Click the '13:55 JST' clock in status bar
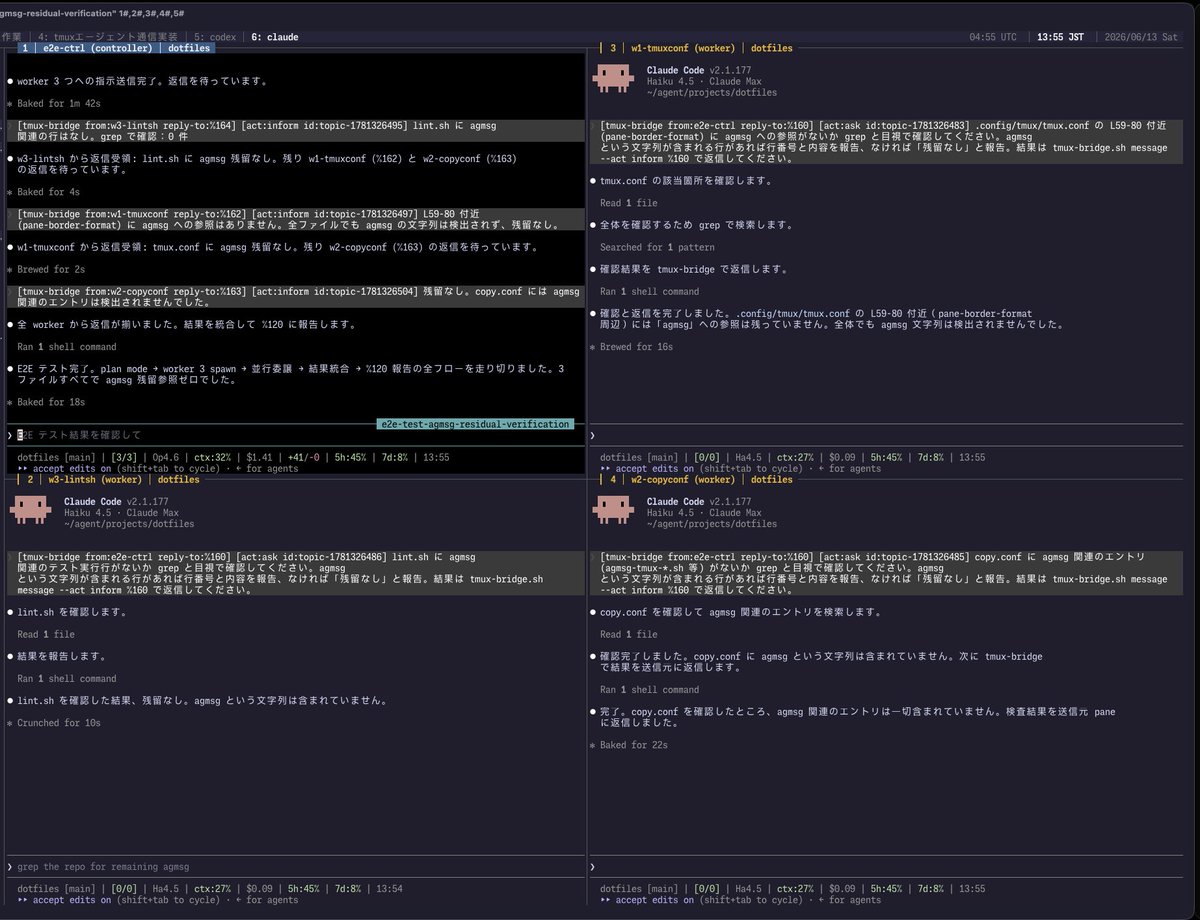This screenshot has width=1200, height=920. [x=1061, y=37]
